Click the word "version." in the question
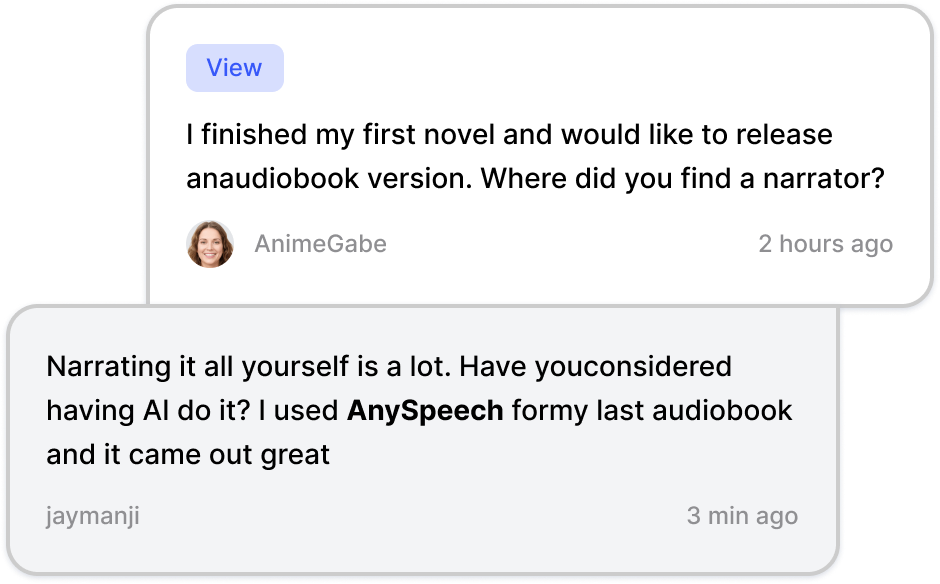 point(420,178)
